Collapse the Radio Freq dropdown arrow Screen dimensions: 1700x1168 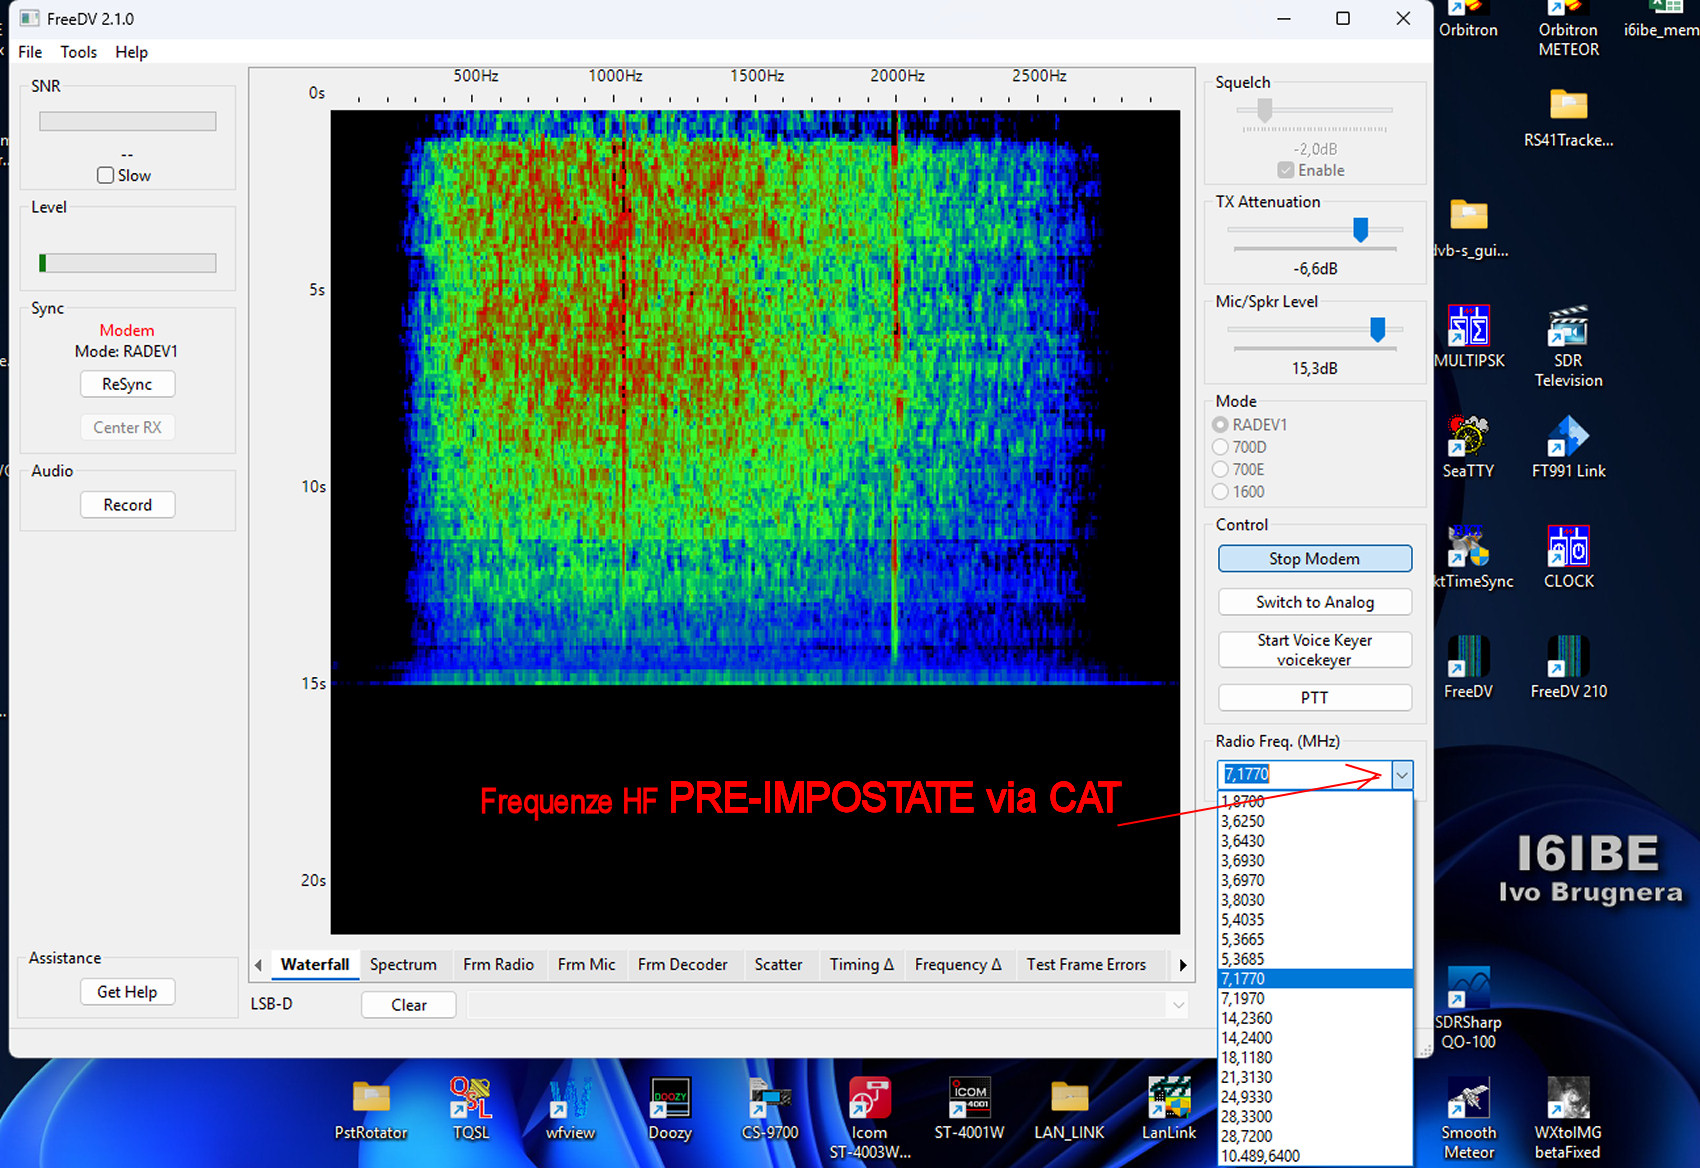point(1402,775)
